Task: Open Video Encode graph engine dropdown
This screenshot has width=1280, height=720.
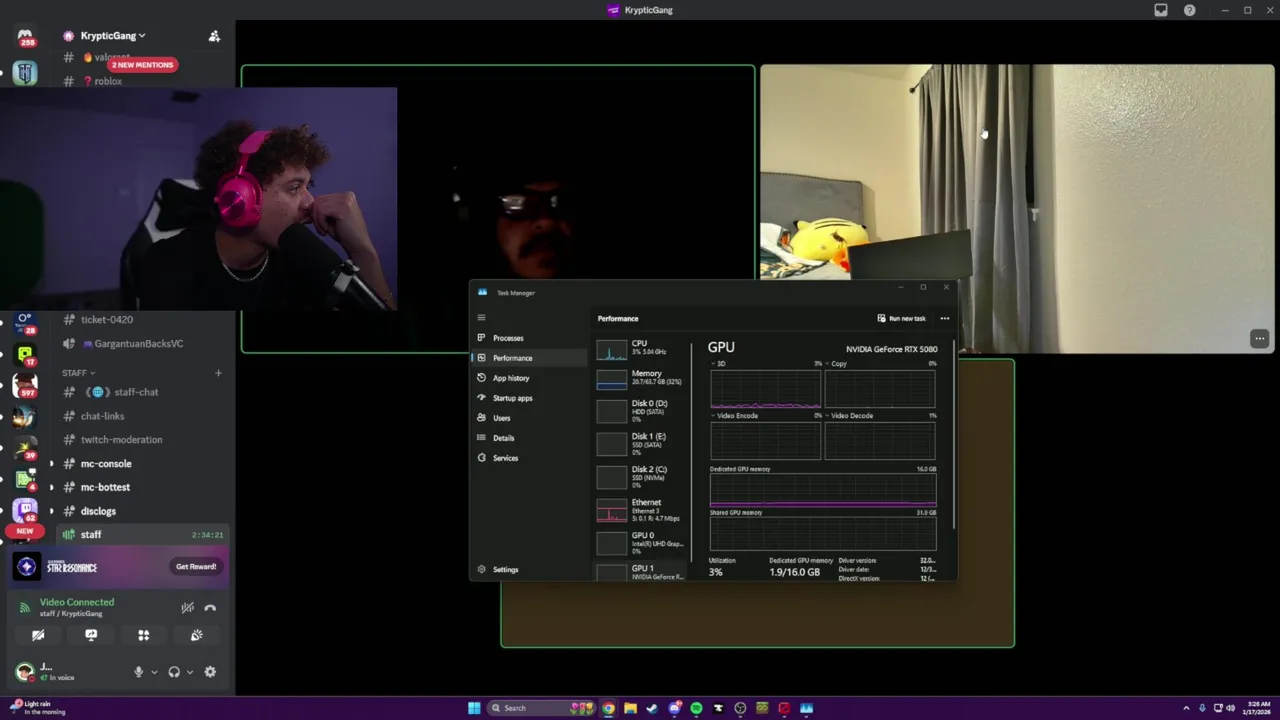Action: pos(734,416)
